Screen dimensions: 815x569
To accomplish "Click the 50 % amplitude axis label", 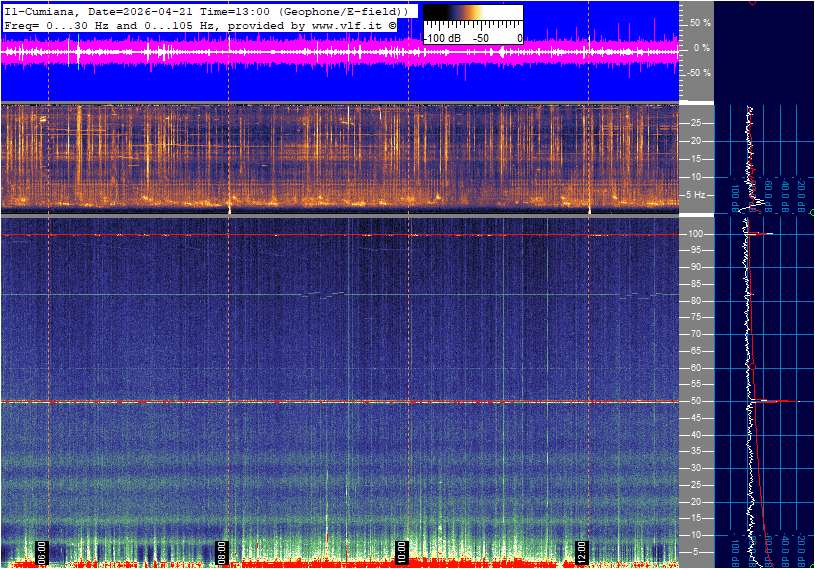I will [x=701, y=22].
